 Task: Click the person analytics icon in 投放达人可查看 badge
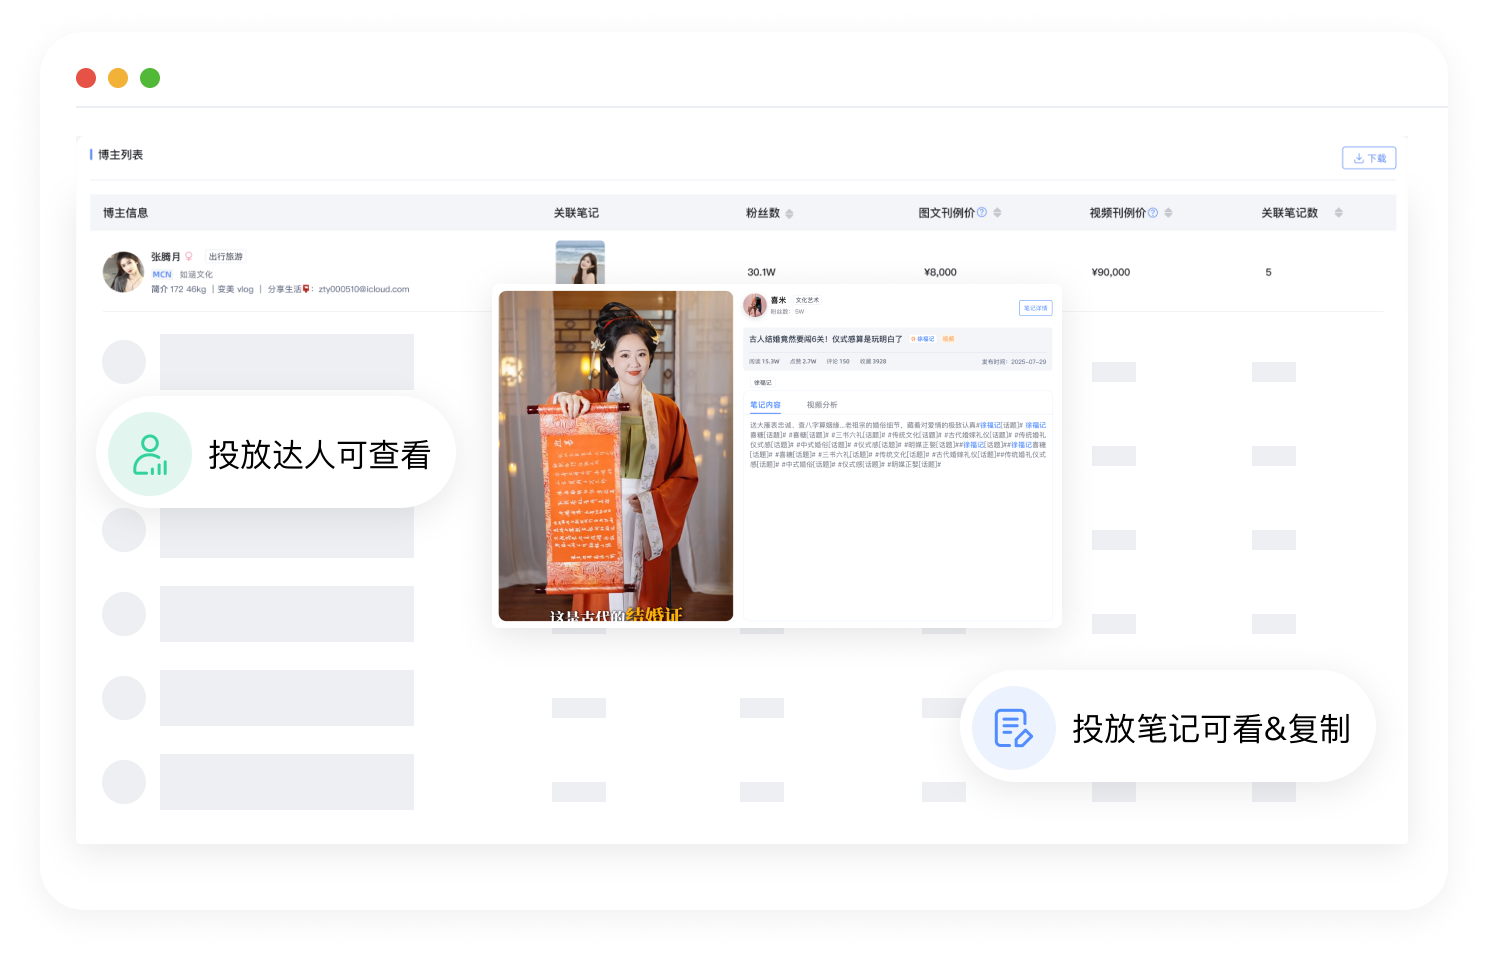[x=148, y=453]
